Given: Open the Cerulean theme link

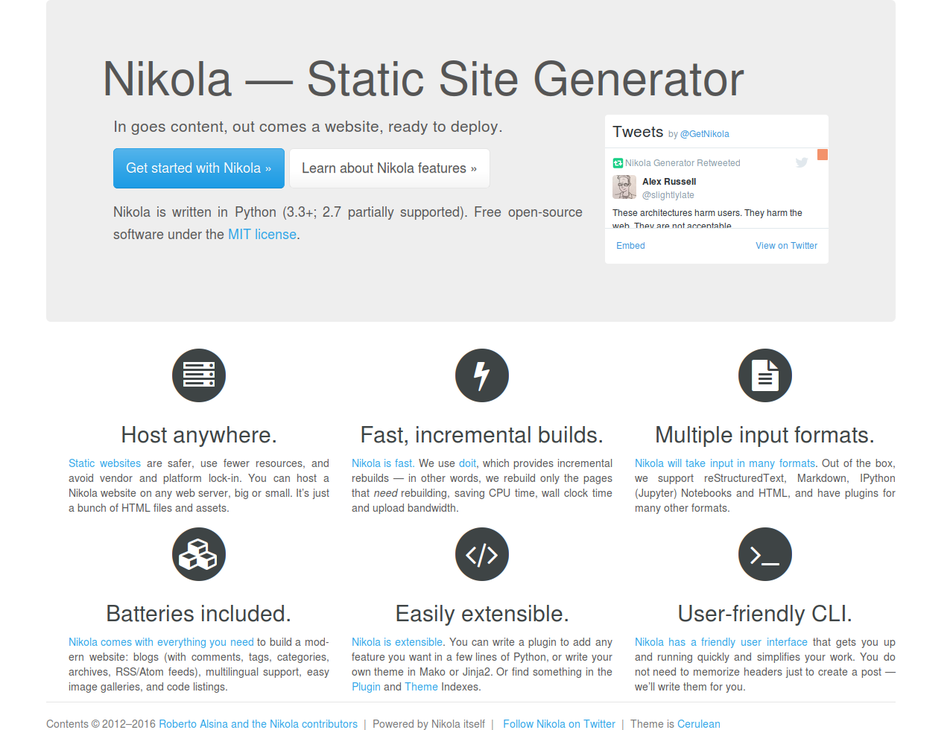Looking at the screenshot, I should click(x=699, y=724).
